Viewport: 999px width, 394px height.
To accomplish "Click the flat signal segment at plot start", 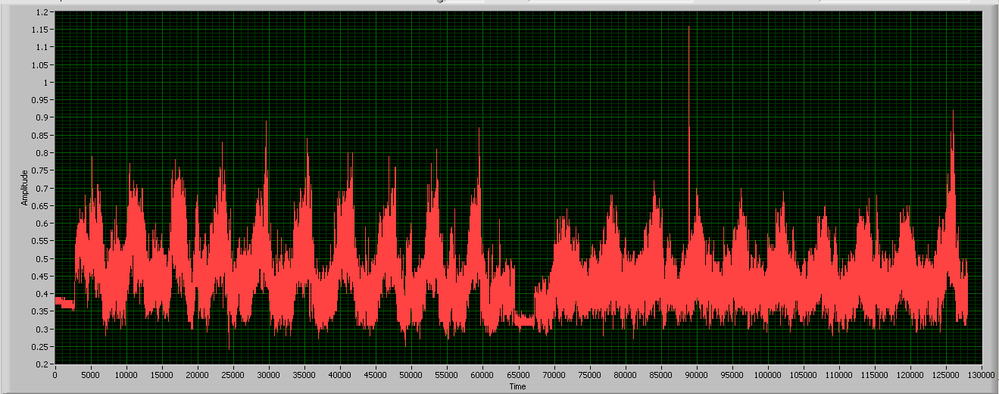I will (64, 303).
